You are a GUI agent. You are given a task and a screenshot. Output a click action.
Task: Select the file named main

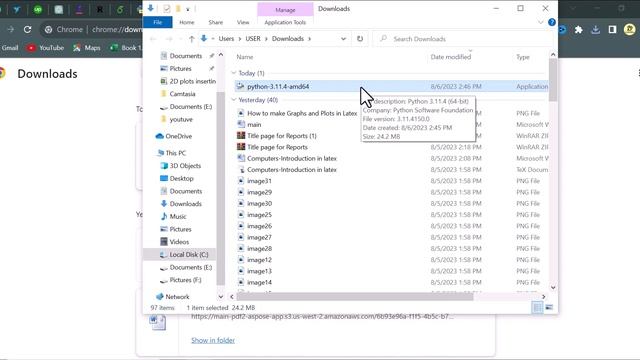254,124
